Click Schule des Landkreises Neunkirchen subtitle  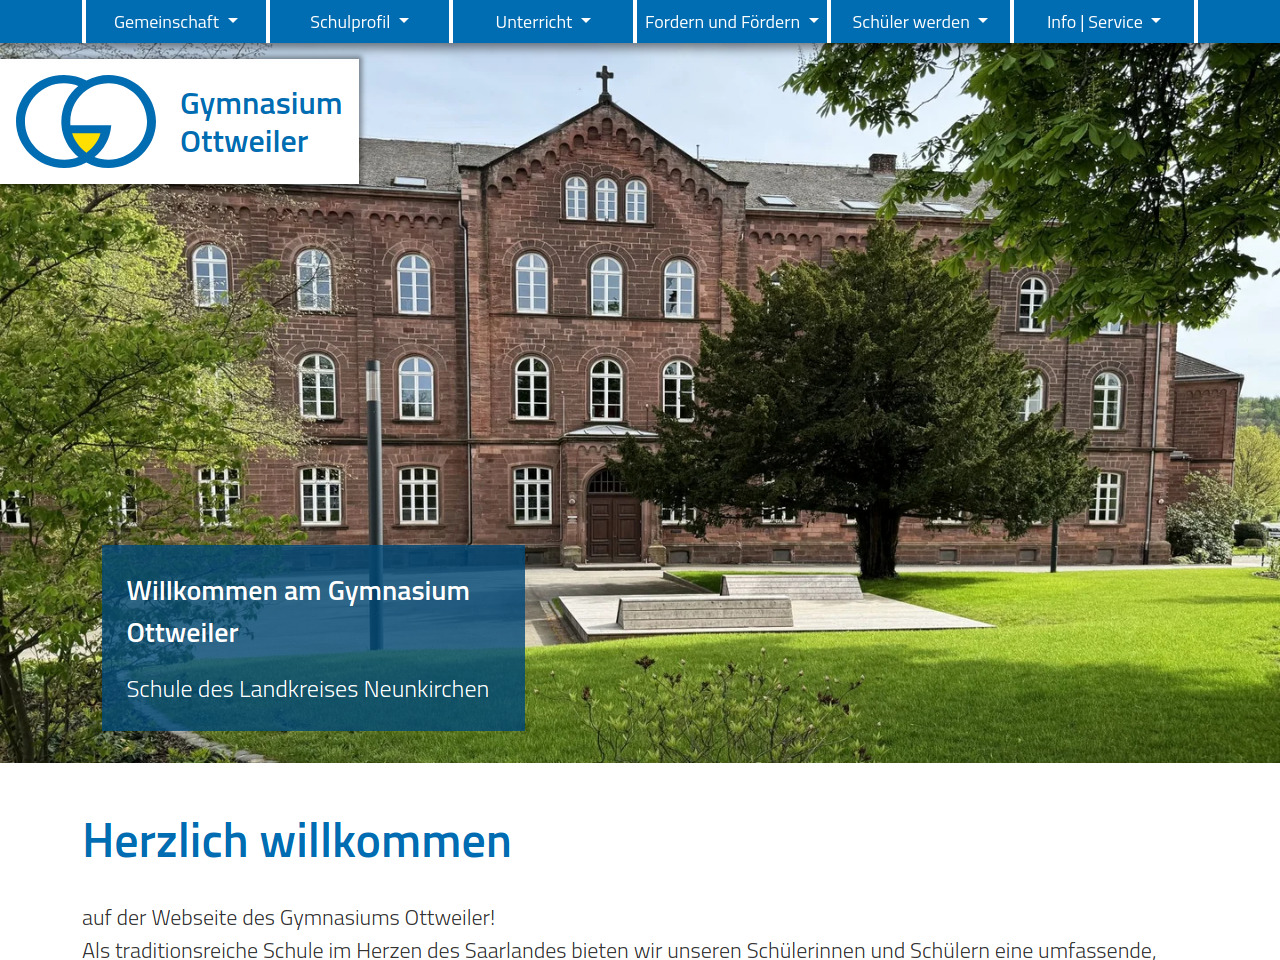[x=307, y=689]
